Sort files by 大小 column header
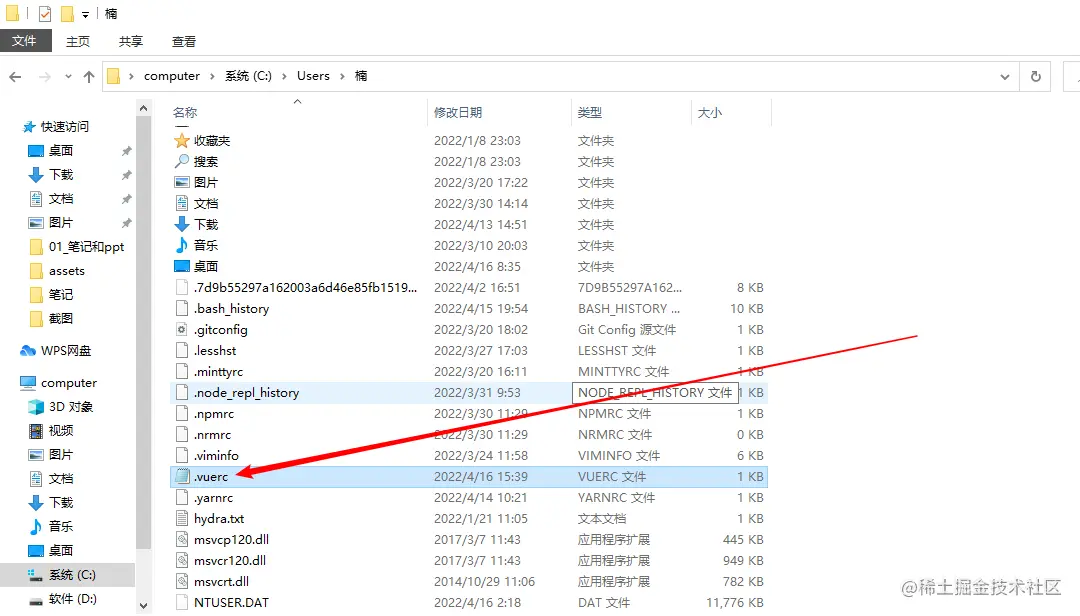This screenshot has width=1080, height=616. [x=709, y=112]
